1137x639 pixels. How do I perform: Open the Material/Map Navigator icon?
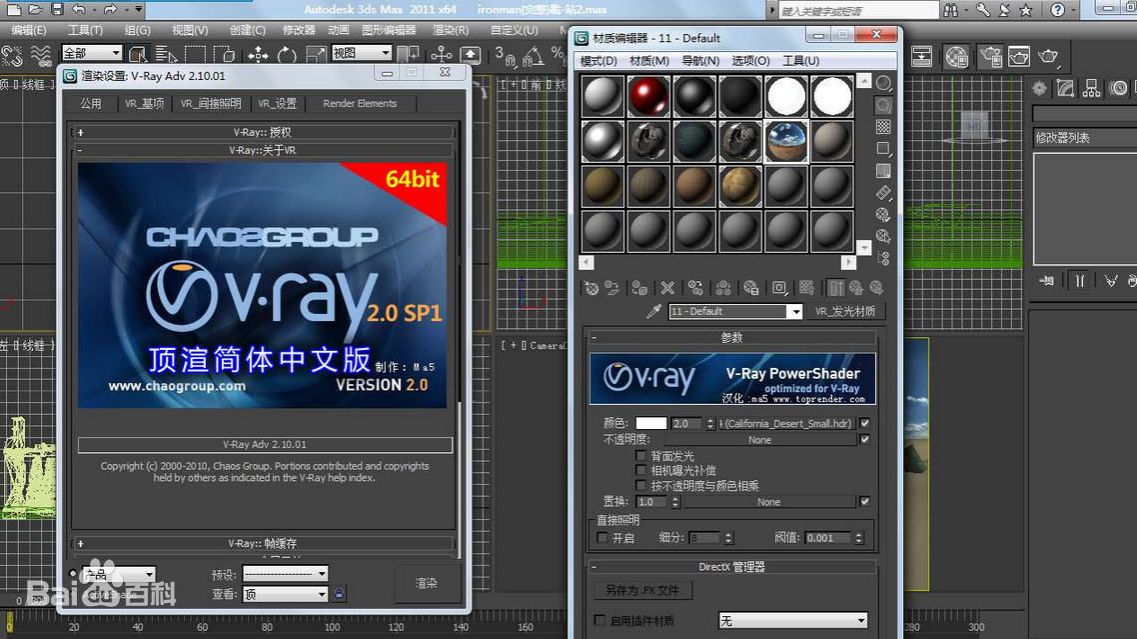coord(883,258)
